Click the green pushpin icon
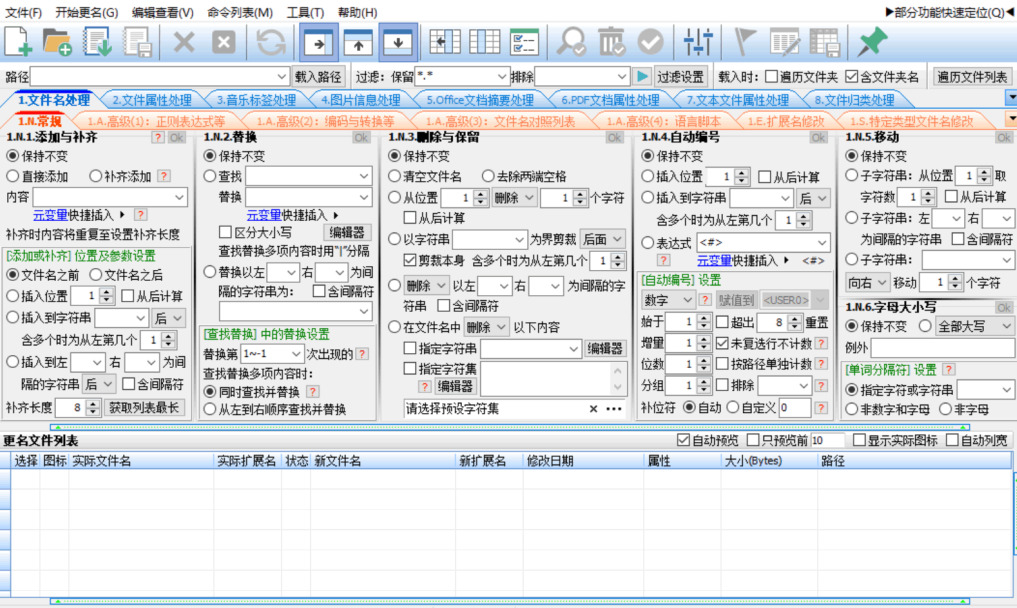This screenshot has width=1017, height=608. coord(873,42)
